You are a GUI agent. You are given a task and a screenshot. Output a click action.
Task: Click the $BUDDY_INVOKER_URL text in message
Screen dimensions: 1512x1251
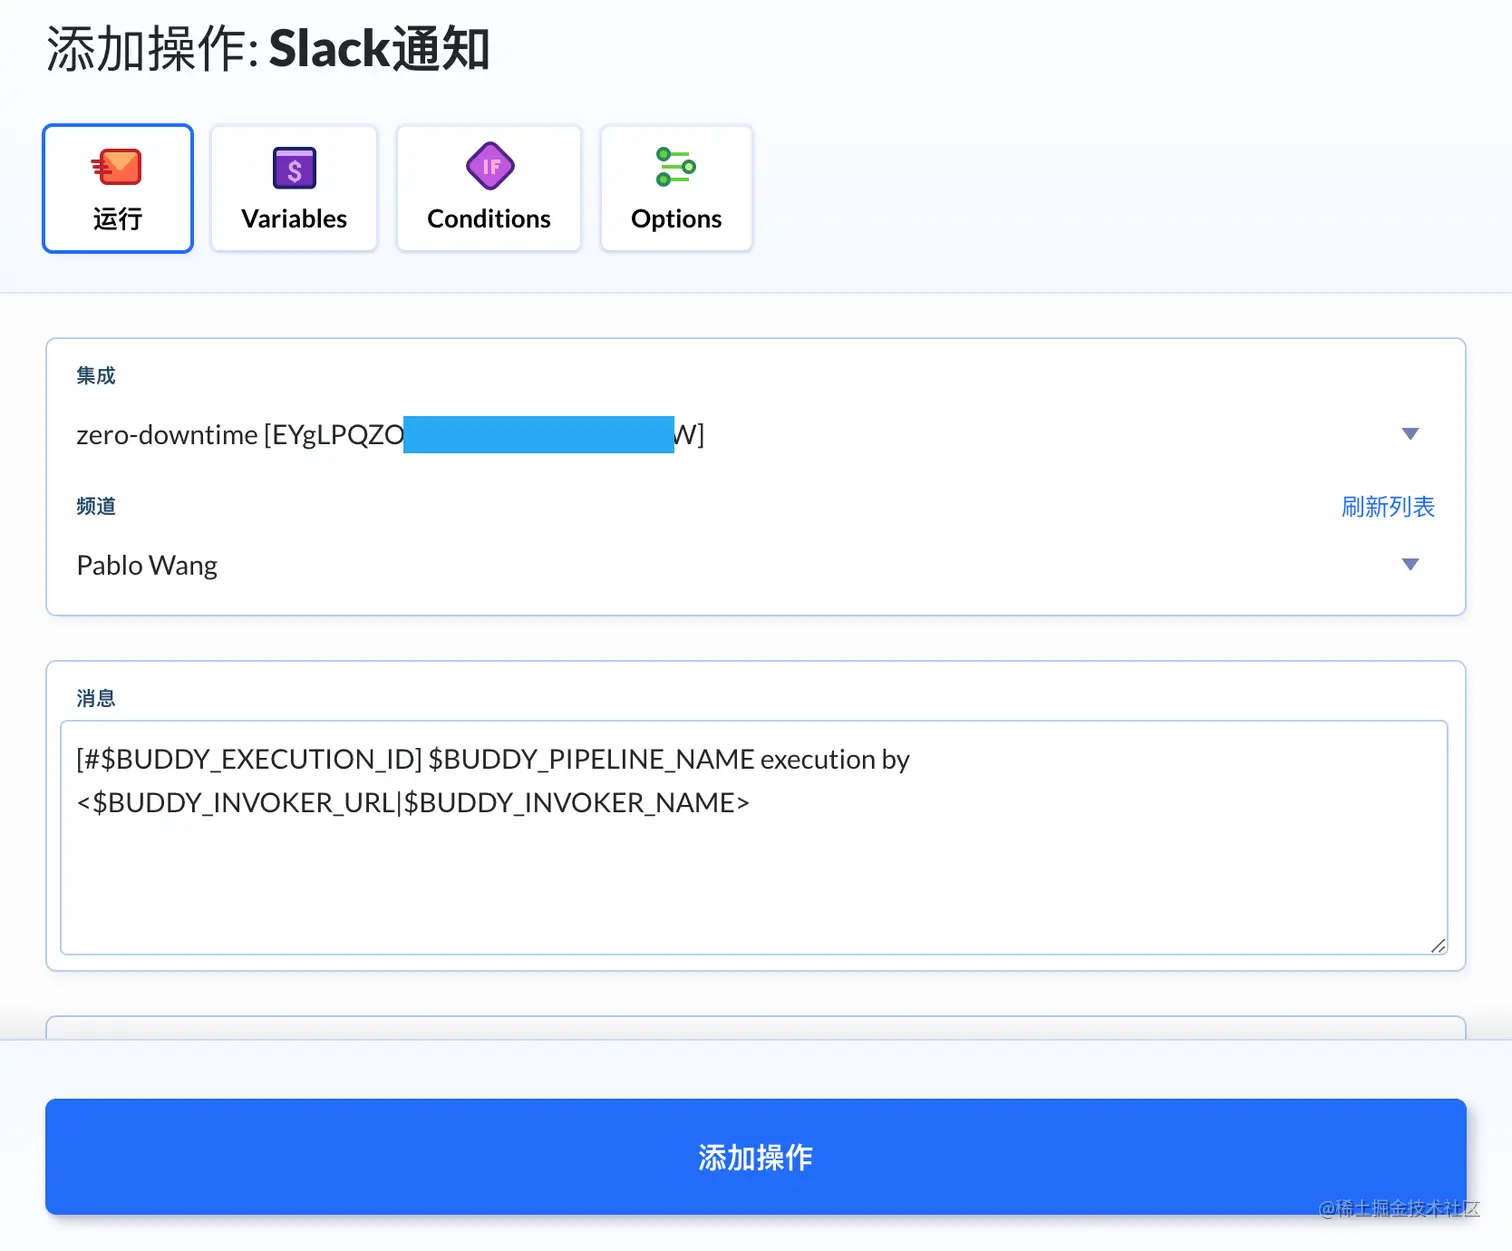244,803
